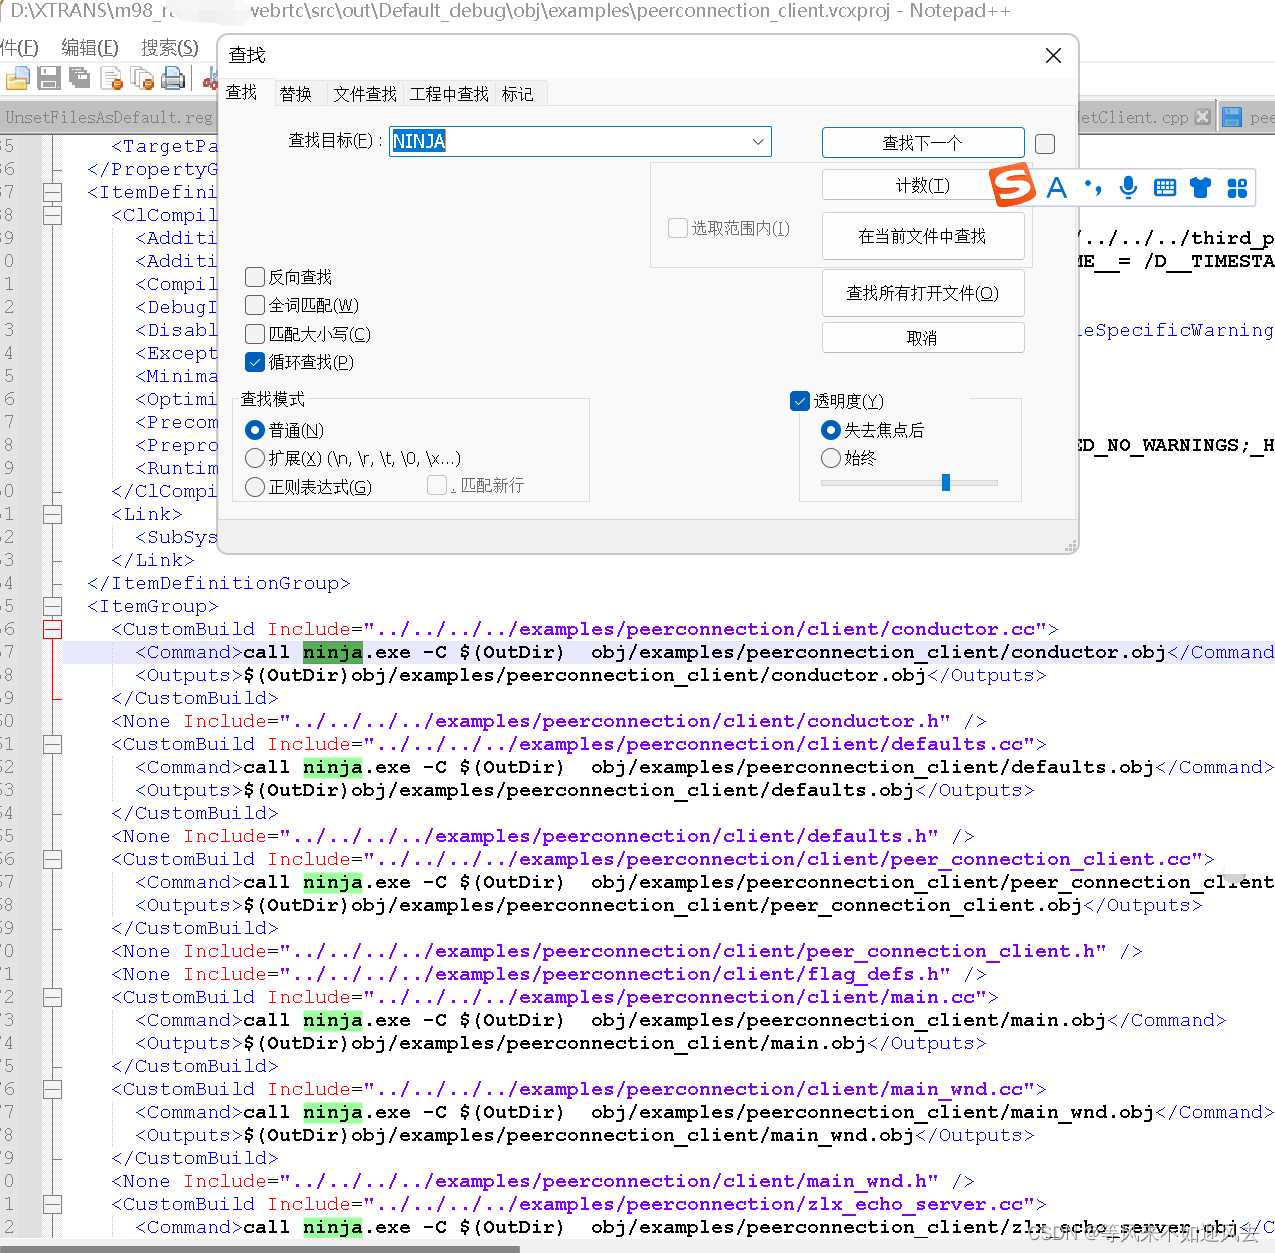Select the 扩展(X) search mode radio

255,458
